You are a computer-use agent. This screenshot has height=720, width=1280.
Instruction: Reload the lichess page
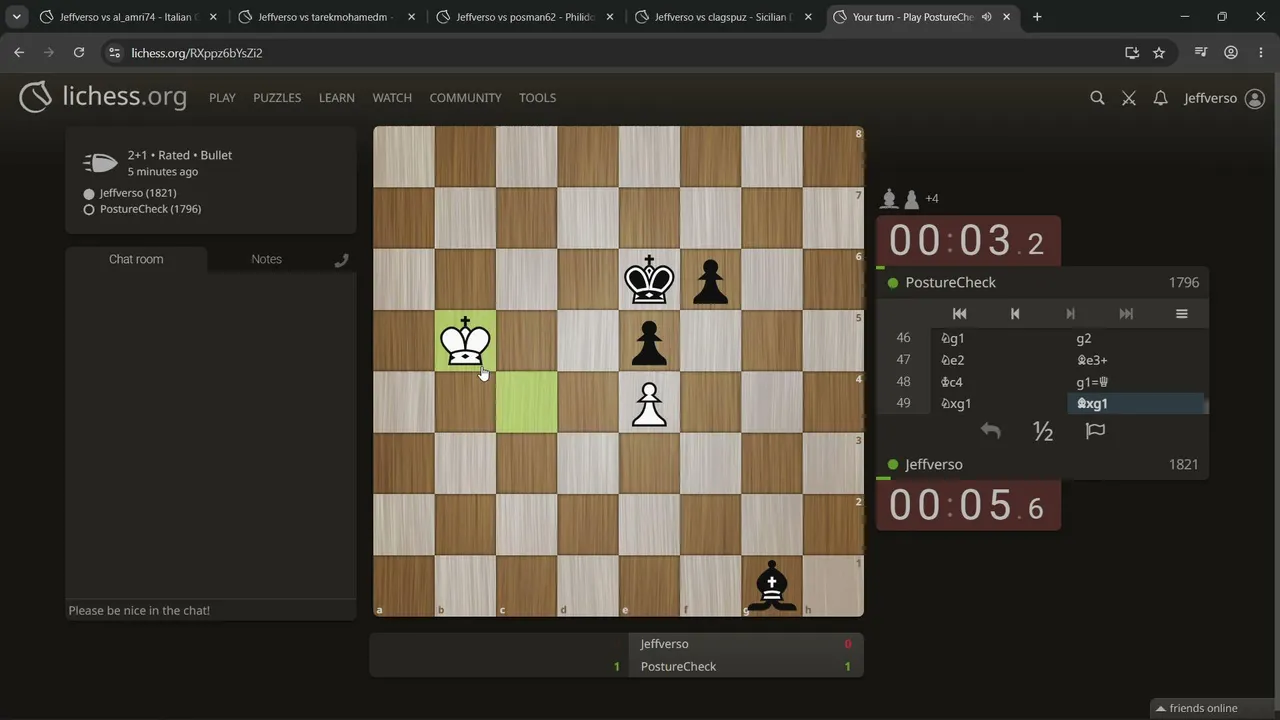pyautogui.click(x=79, y=53)
